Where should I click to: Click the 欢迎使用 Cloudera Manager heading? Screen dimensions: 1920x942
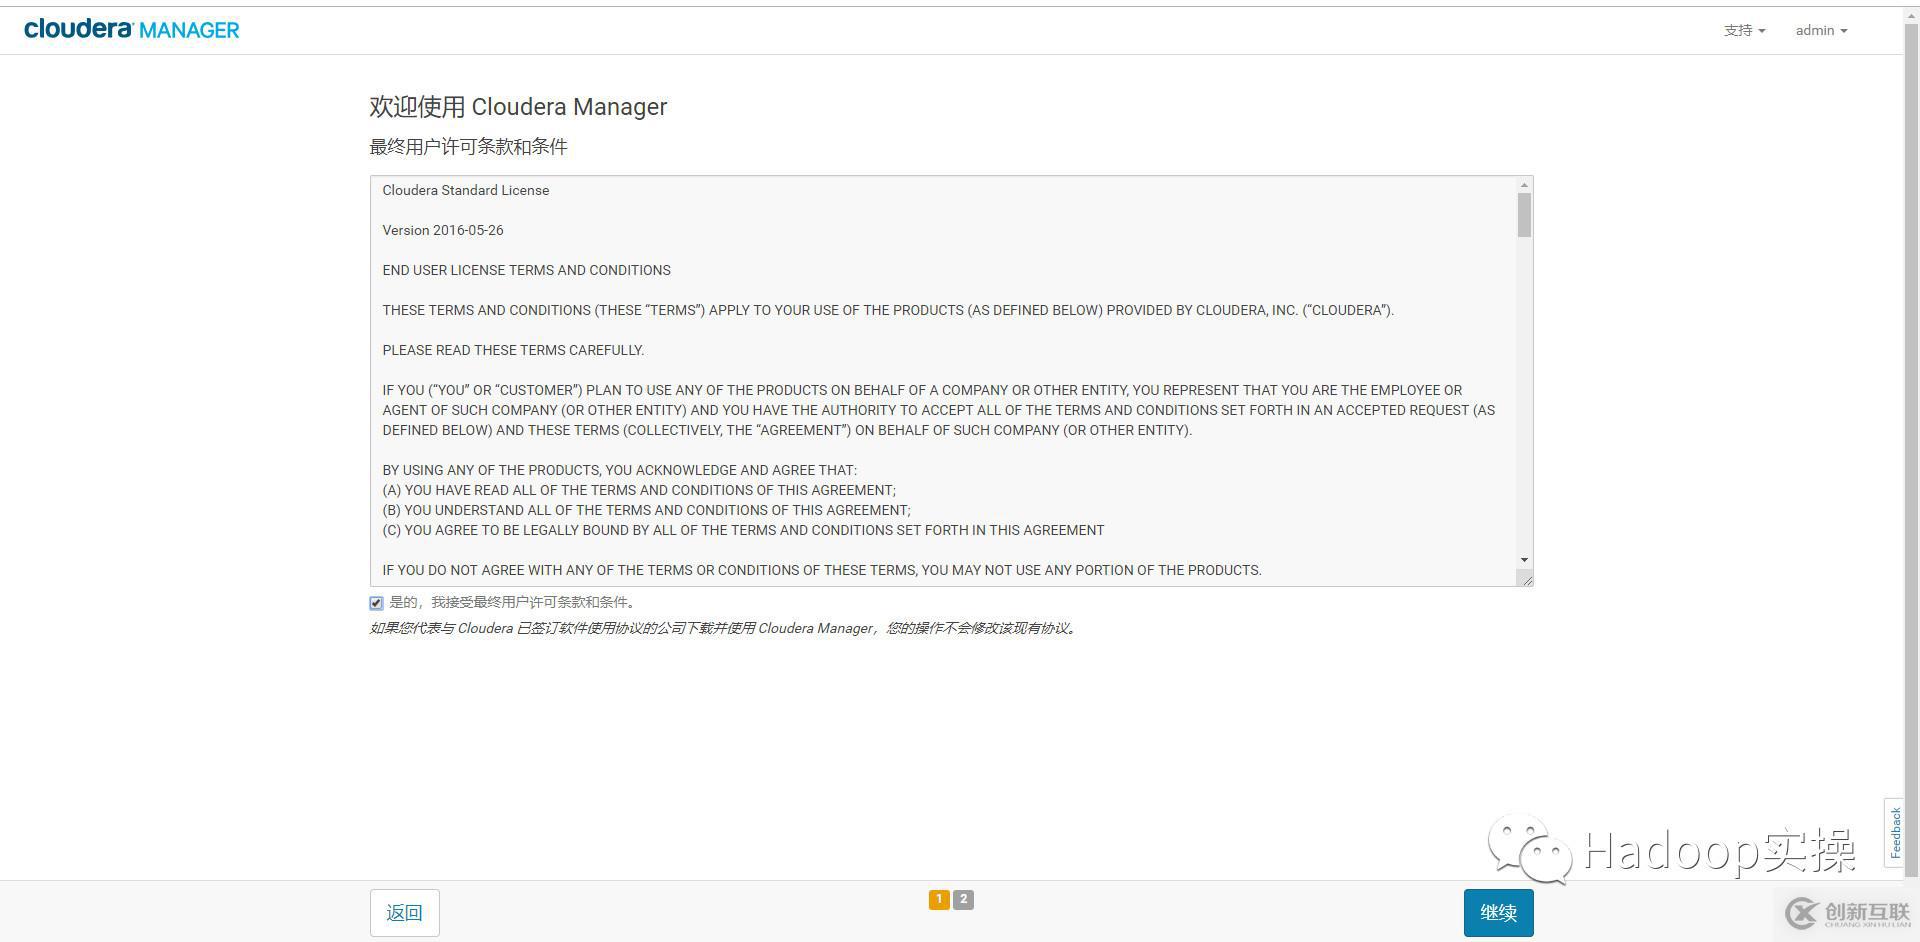pyautogui.click(x=518, y=107)
